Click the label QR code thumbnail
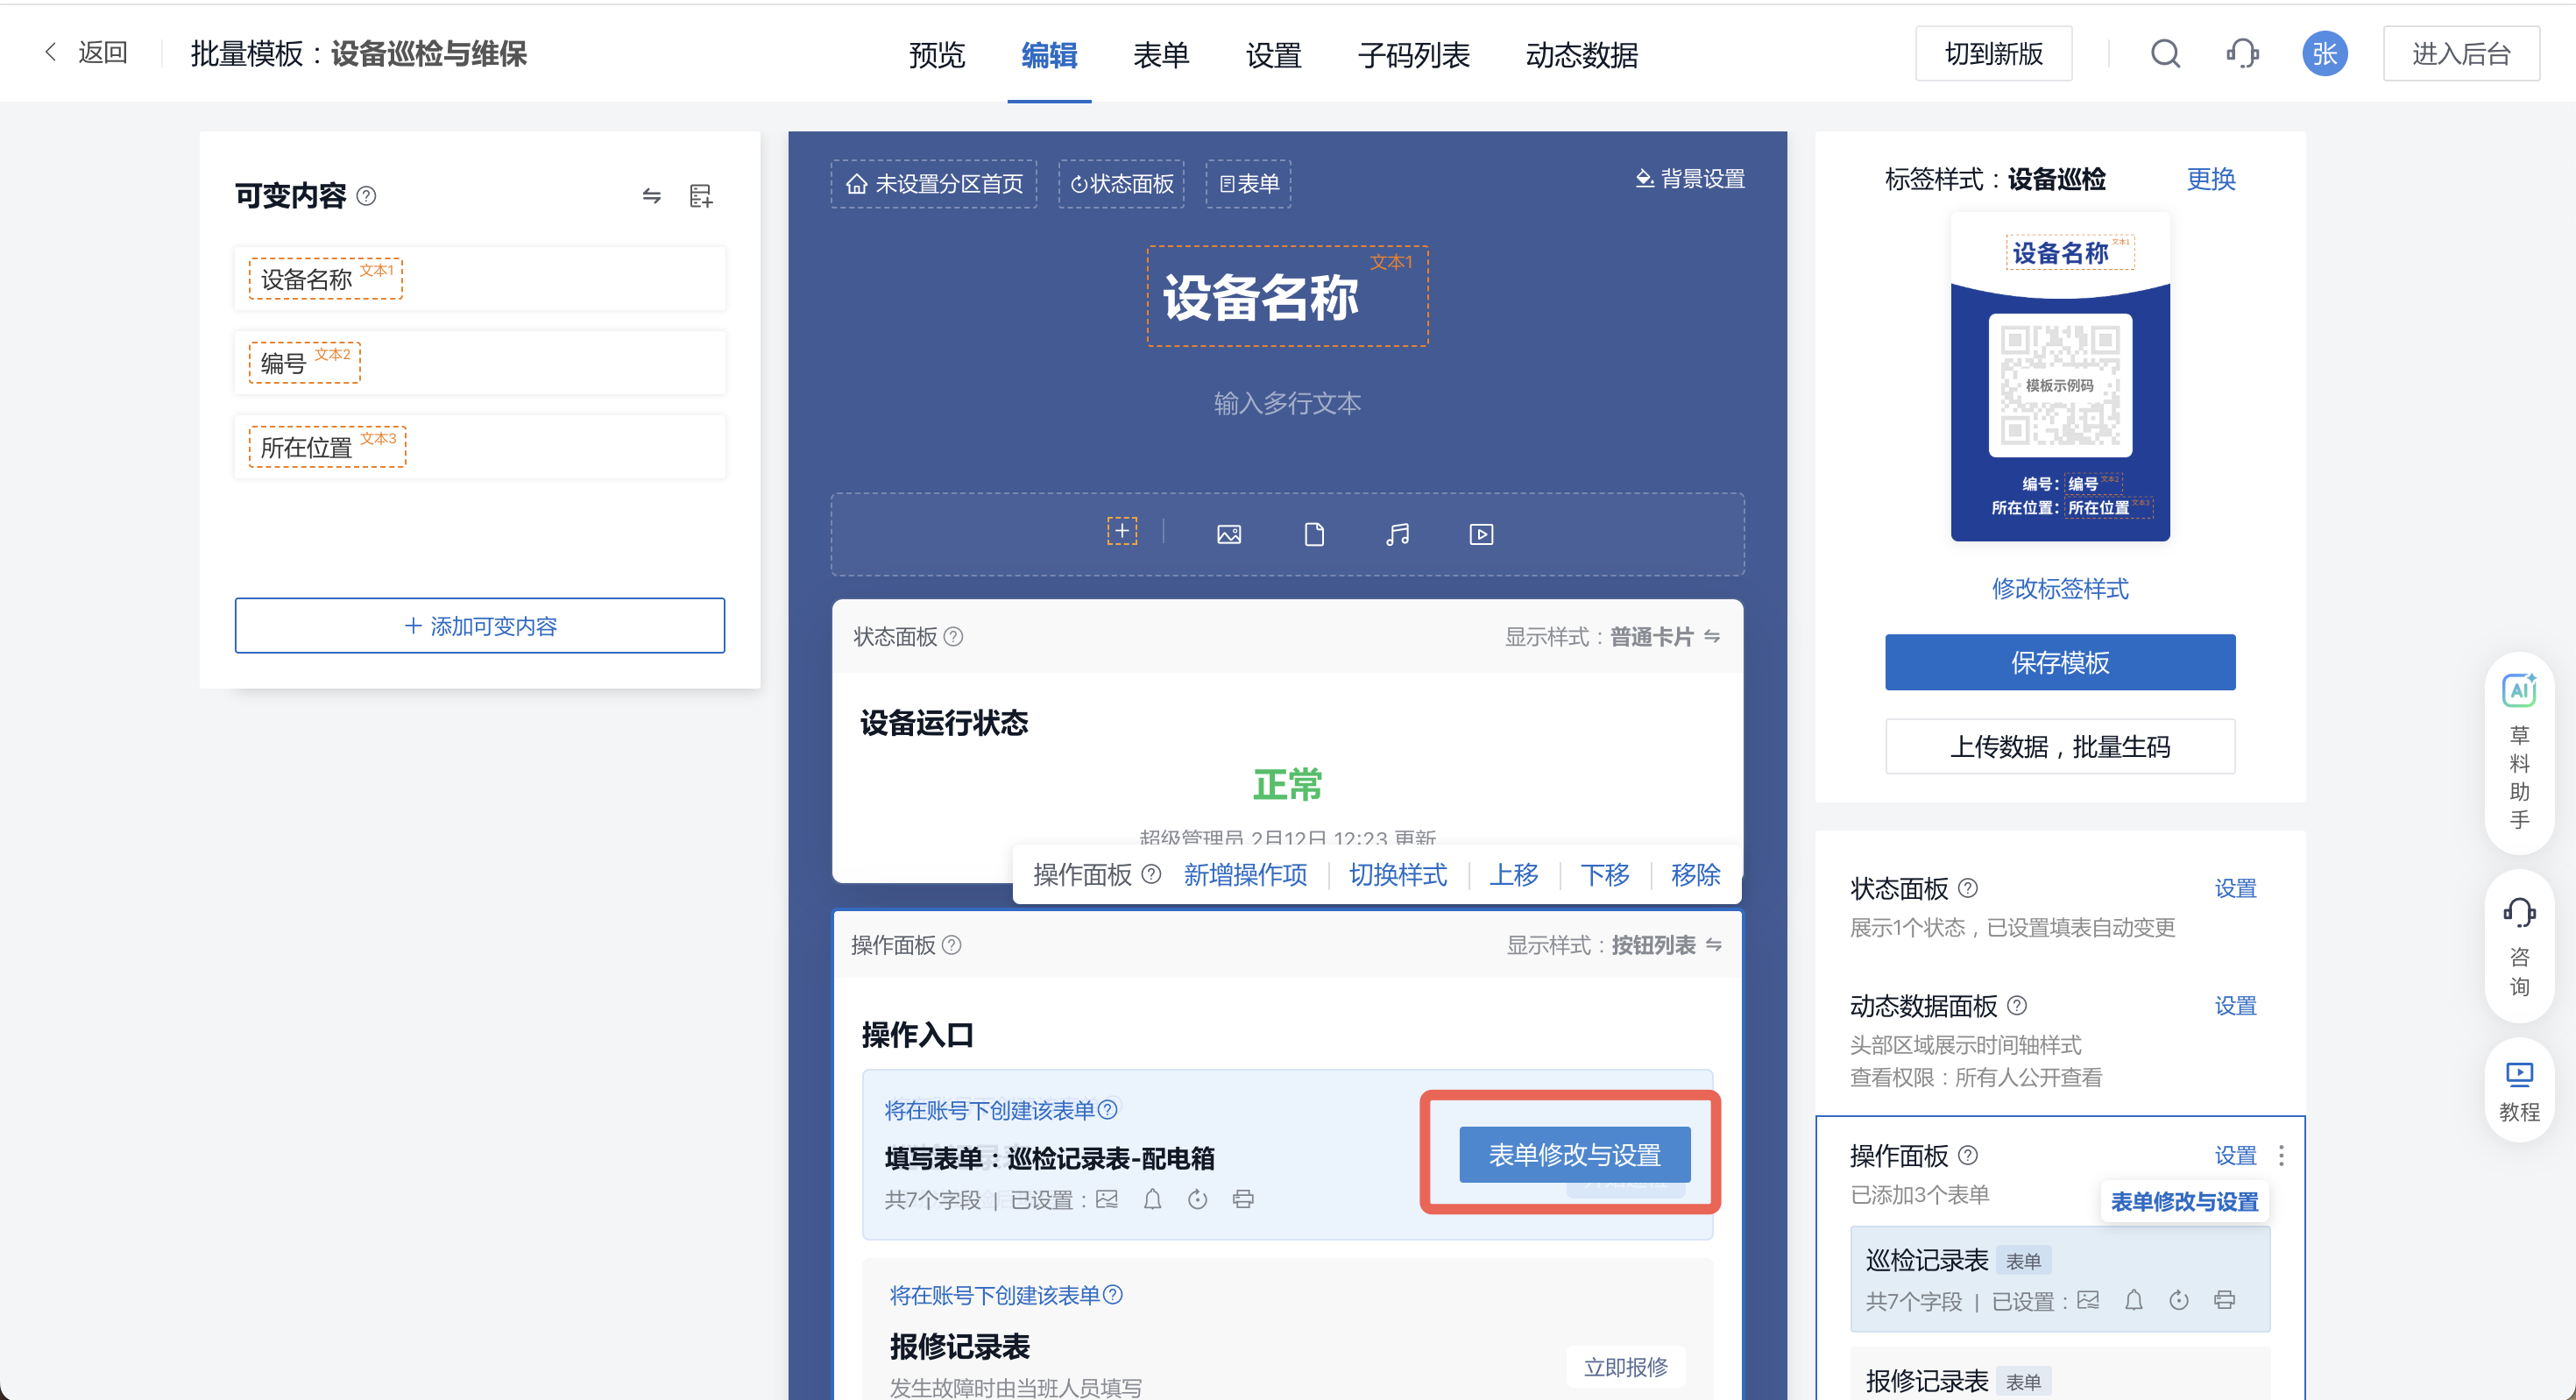 coord(2060,386)
